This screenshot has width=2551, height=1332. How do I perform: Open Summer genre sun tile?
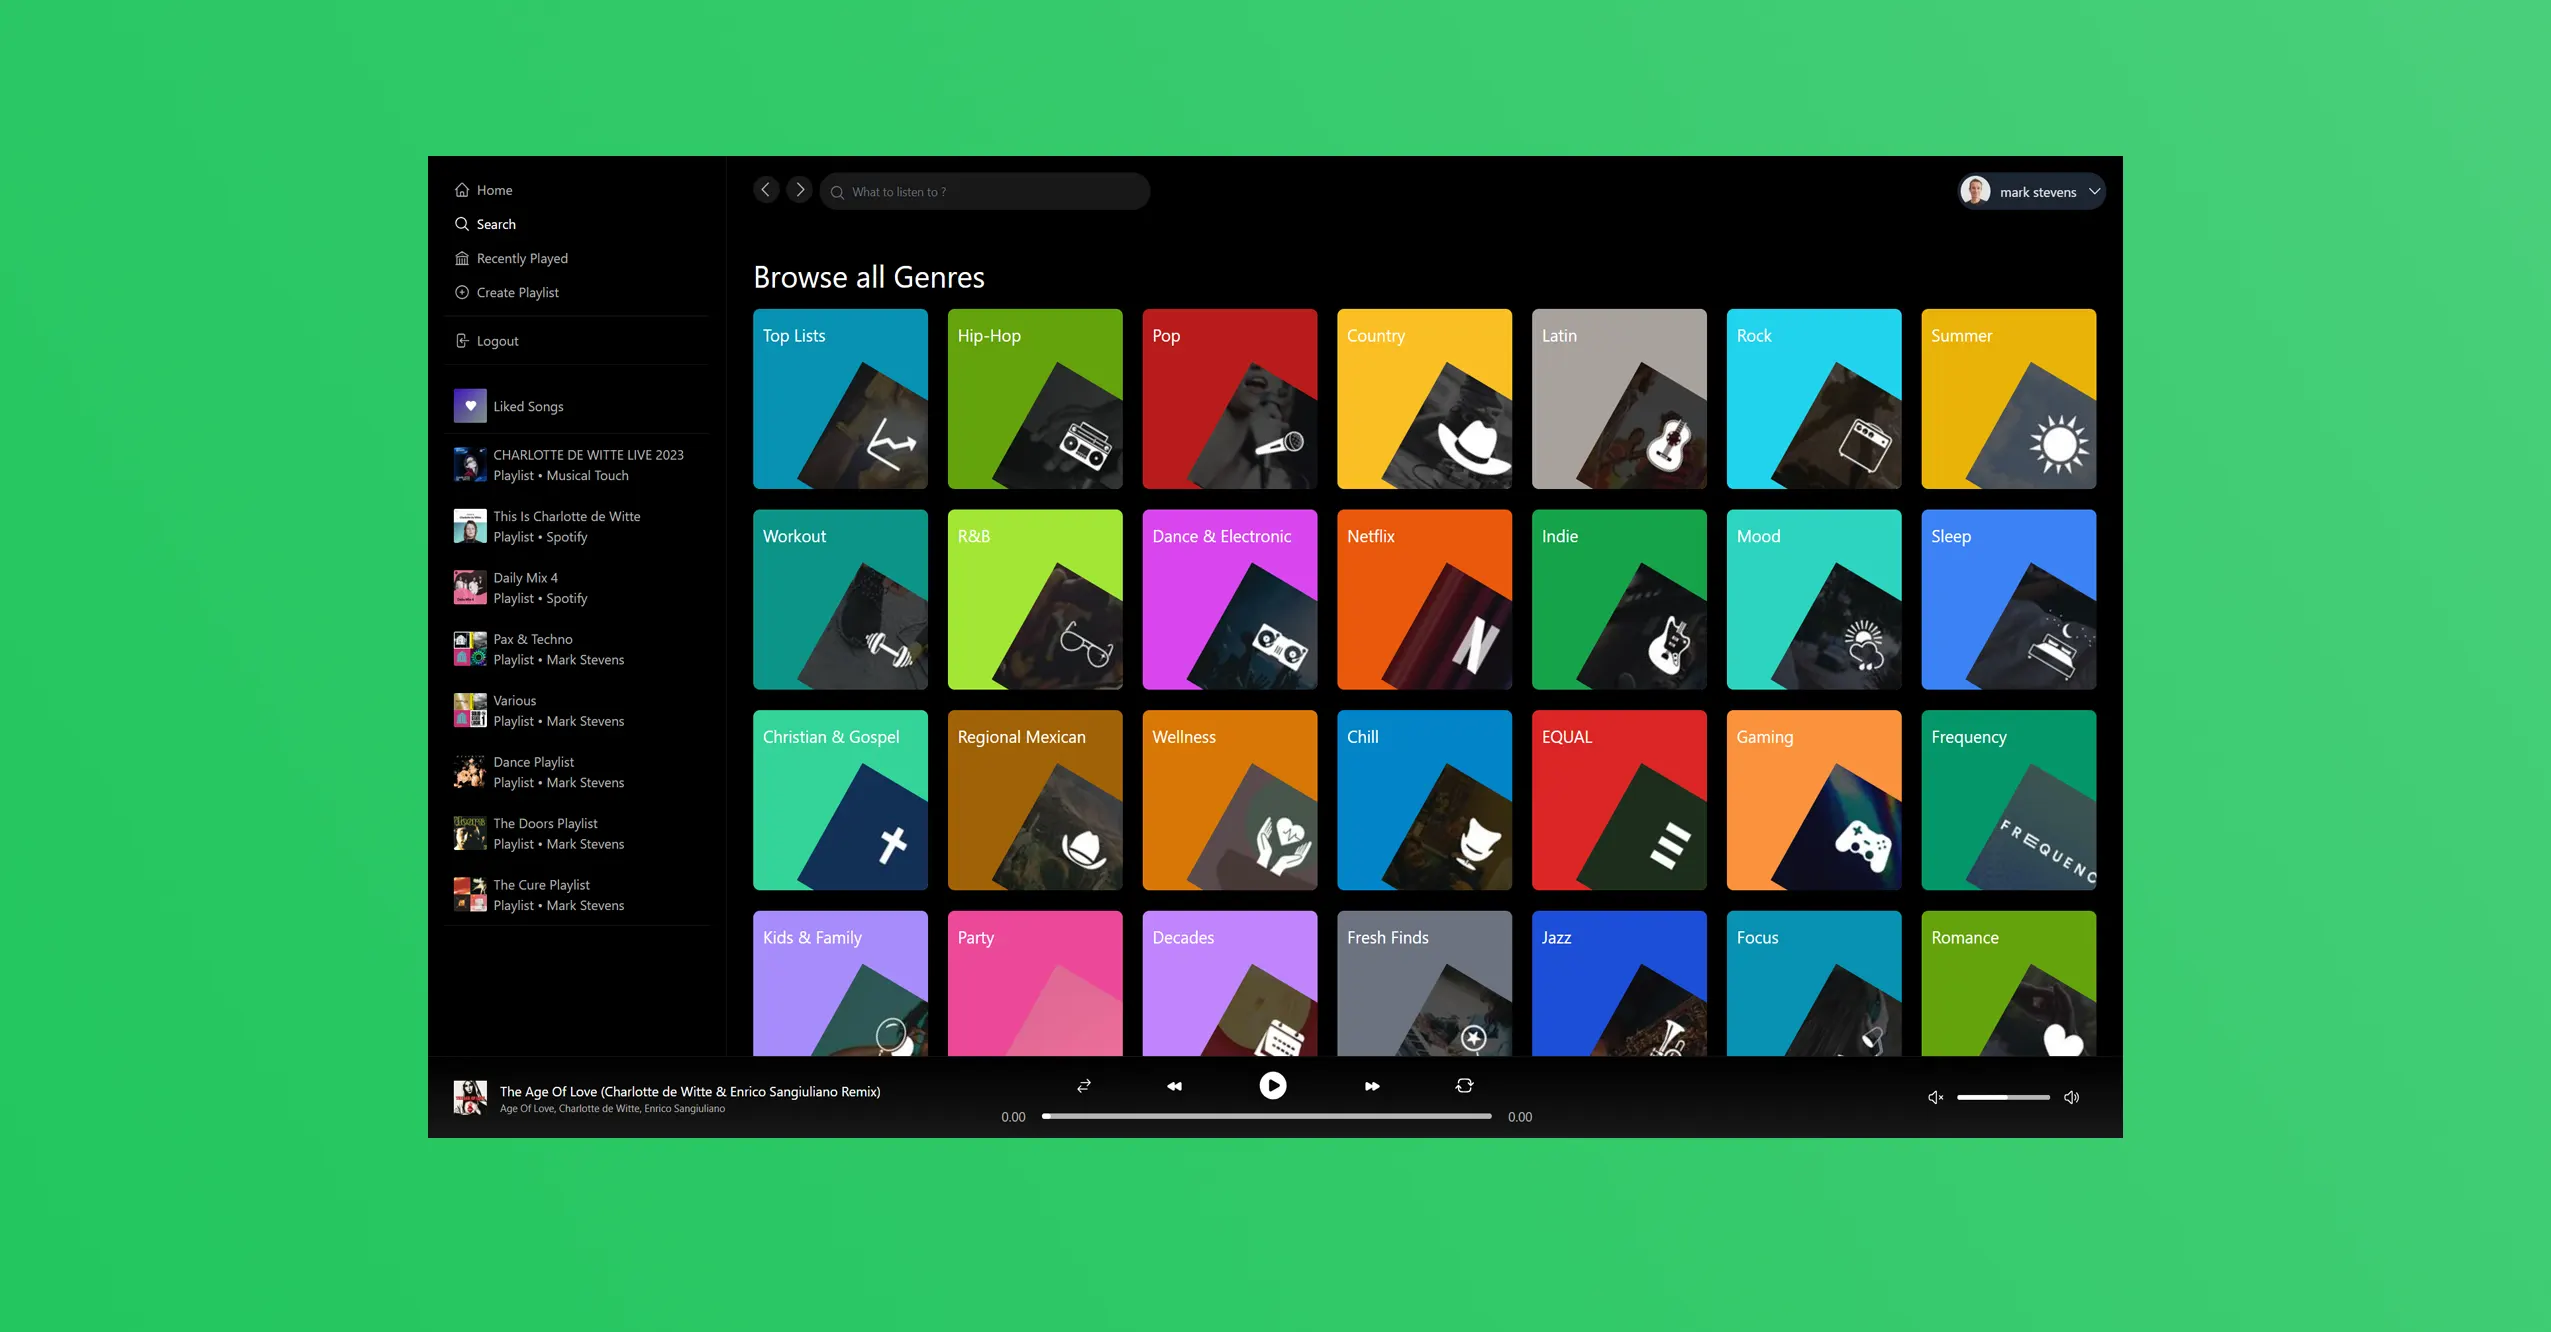pyautogui.click(x=2009, y=399)
